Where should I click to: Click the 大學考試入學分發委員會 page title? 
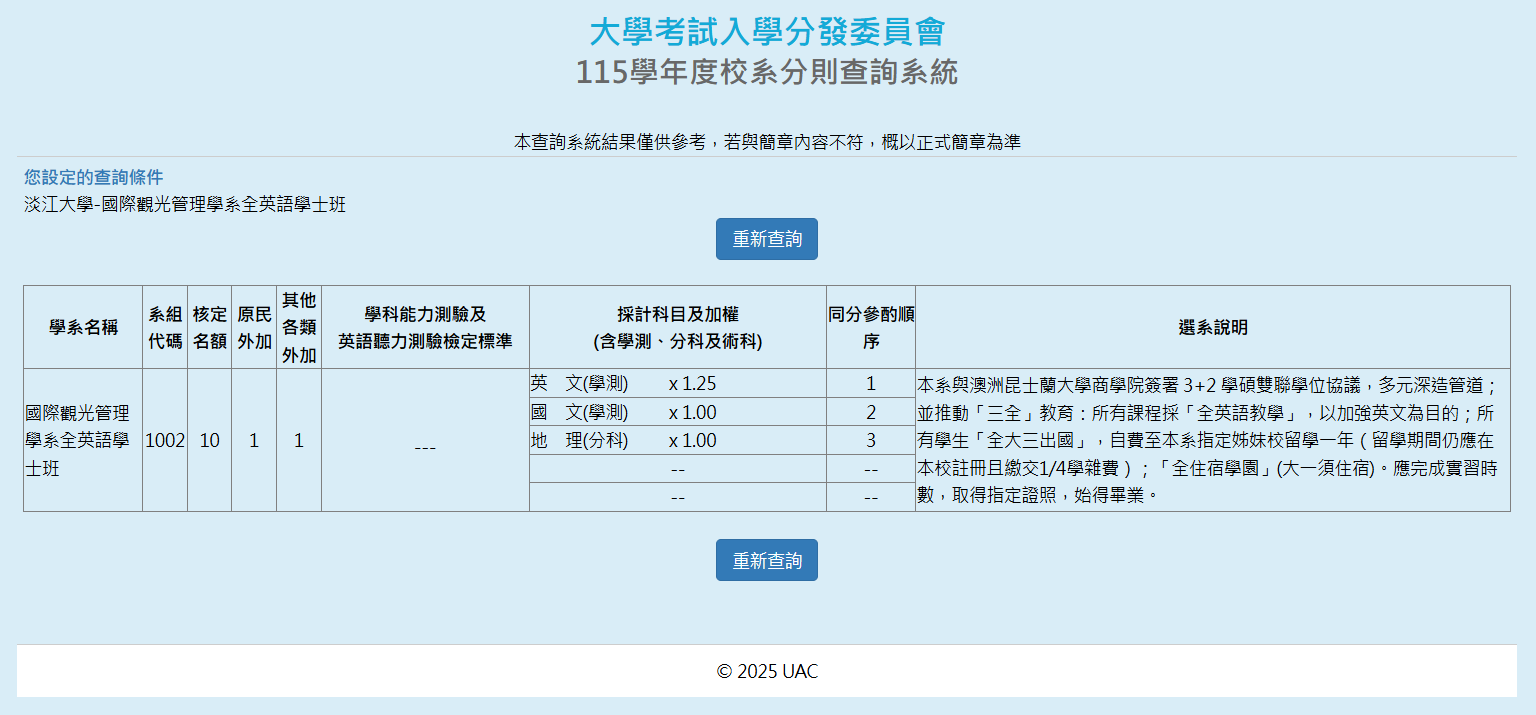766,32
